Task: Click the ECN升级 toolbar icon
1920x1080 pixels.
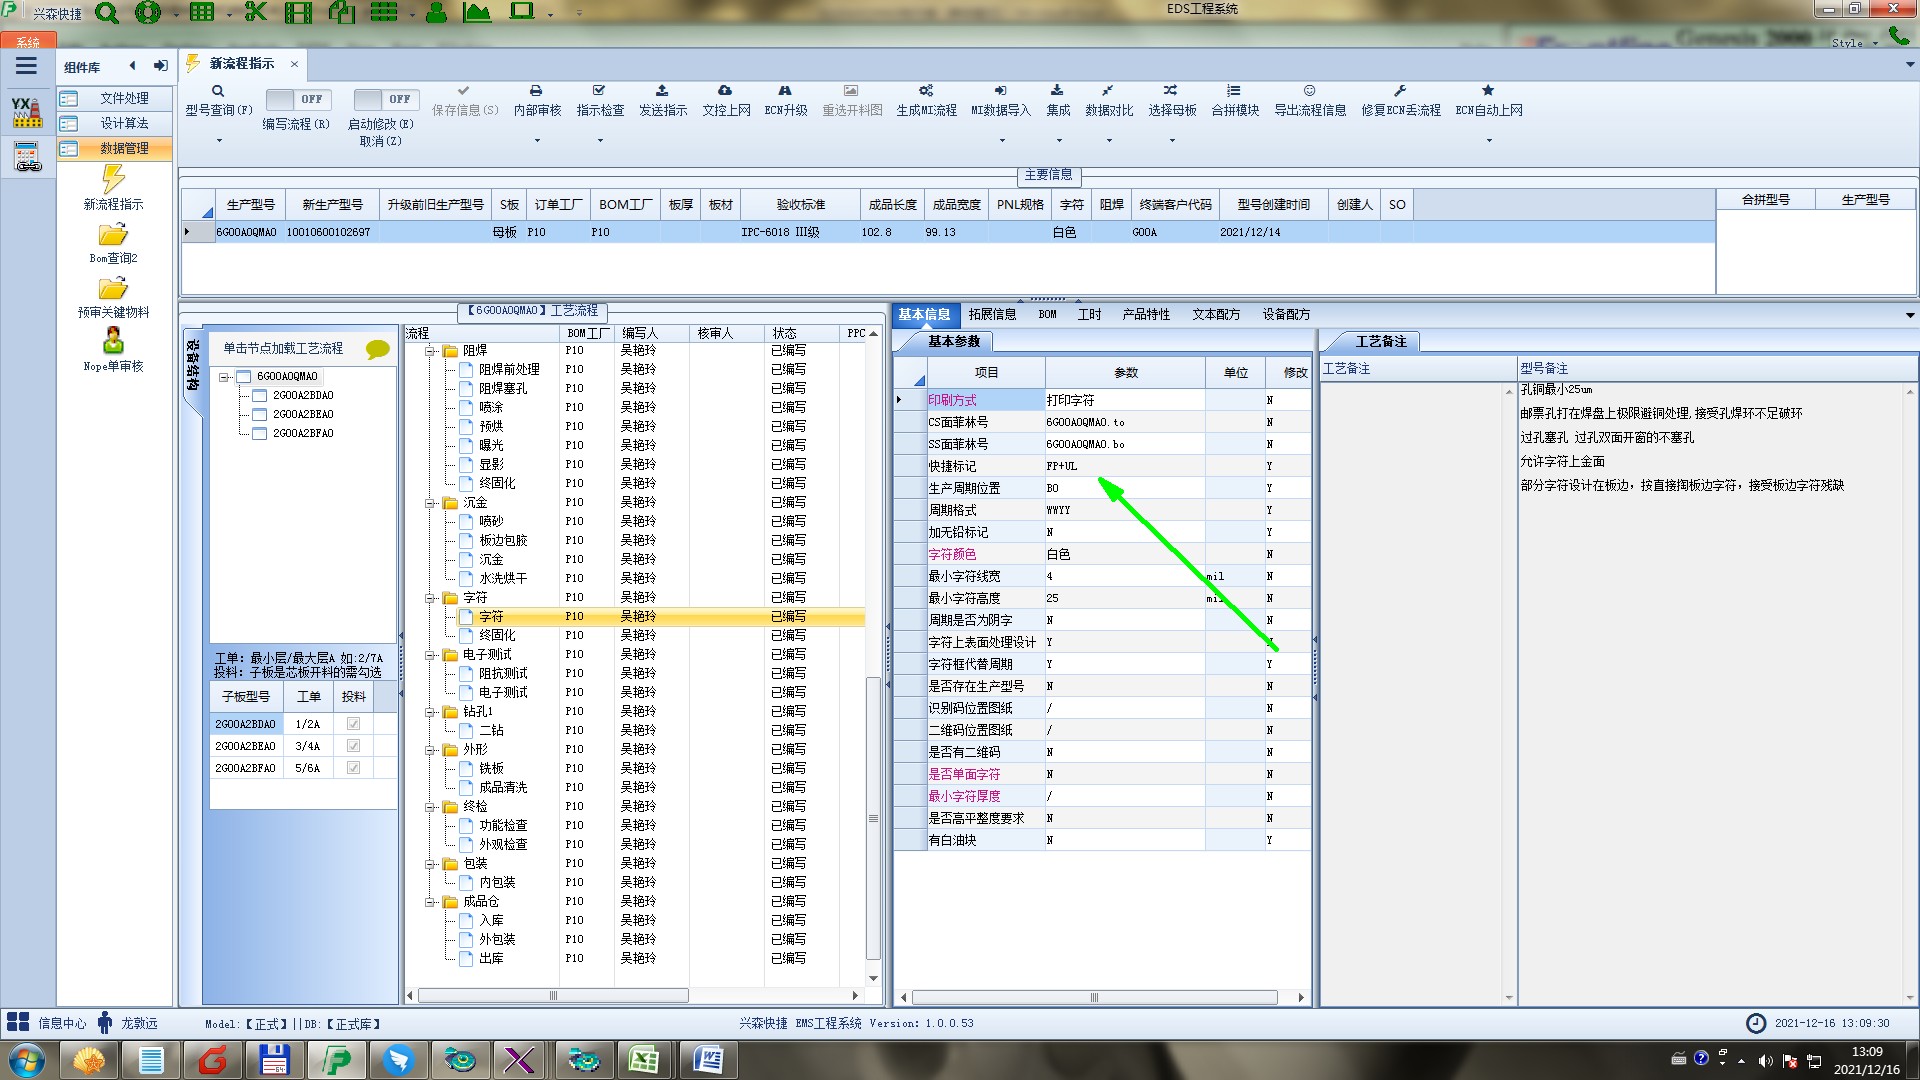Action: [x=785, y=91]
